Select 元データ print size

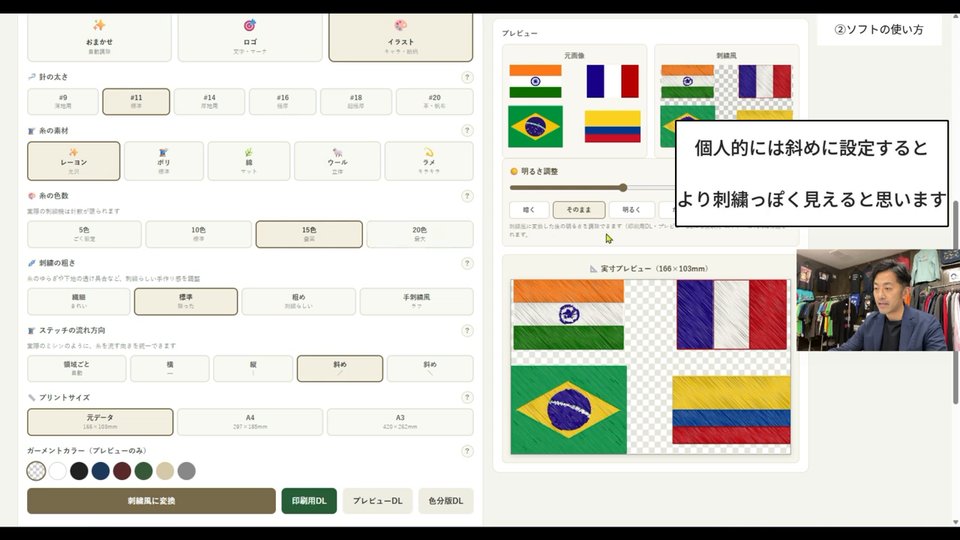point(100,422)
